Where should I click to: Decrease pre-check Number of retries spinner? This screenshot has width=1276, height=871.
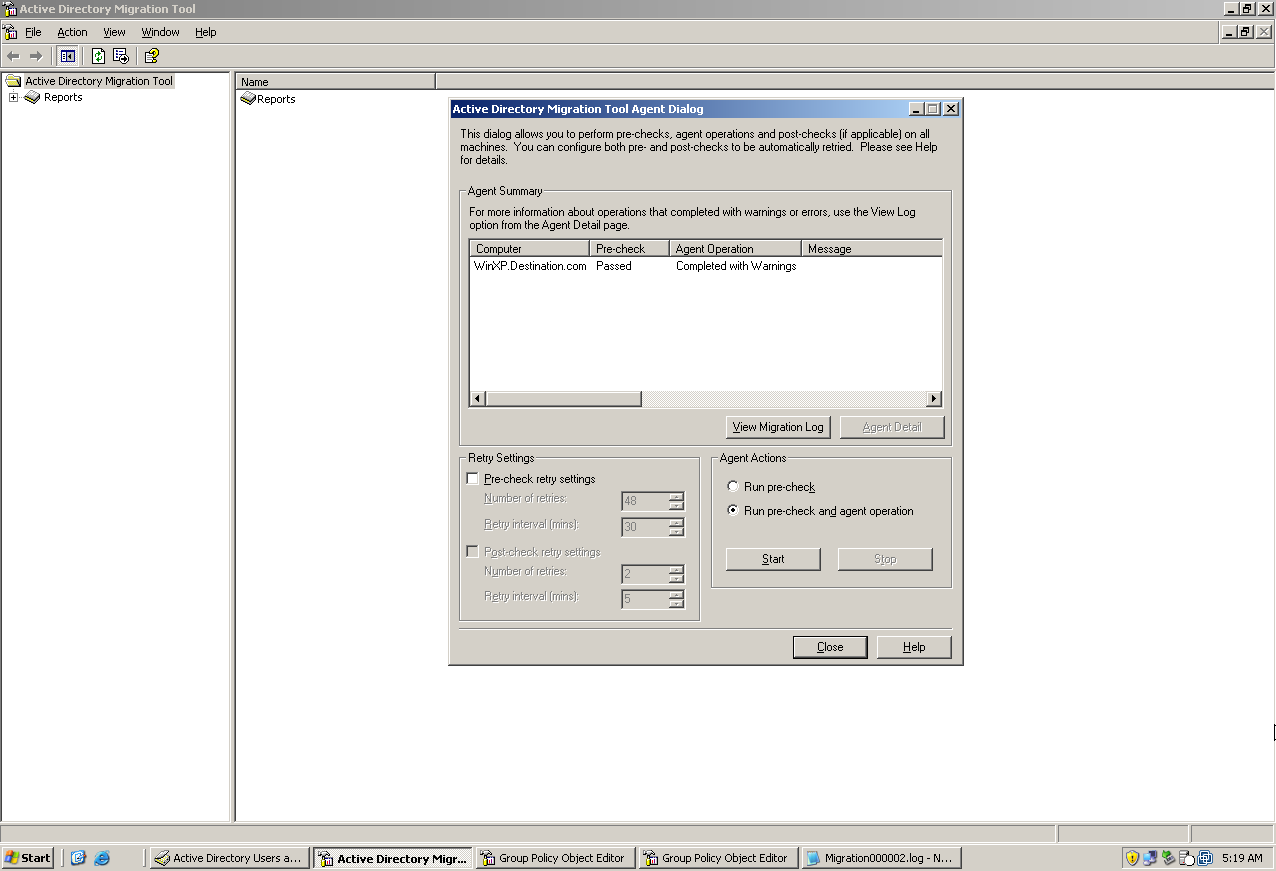click(677, 506)
